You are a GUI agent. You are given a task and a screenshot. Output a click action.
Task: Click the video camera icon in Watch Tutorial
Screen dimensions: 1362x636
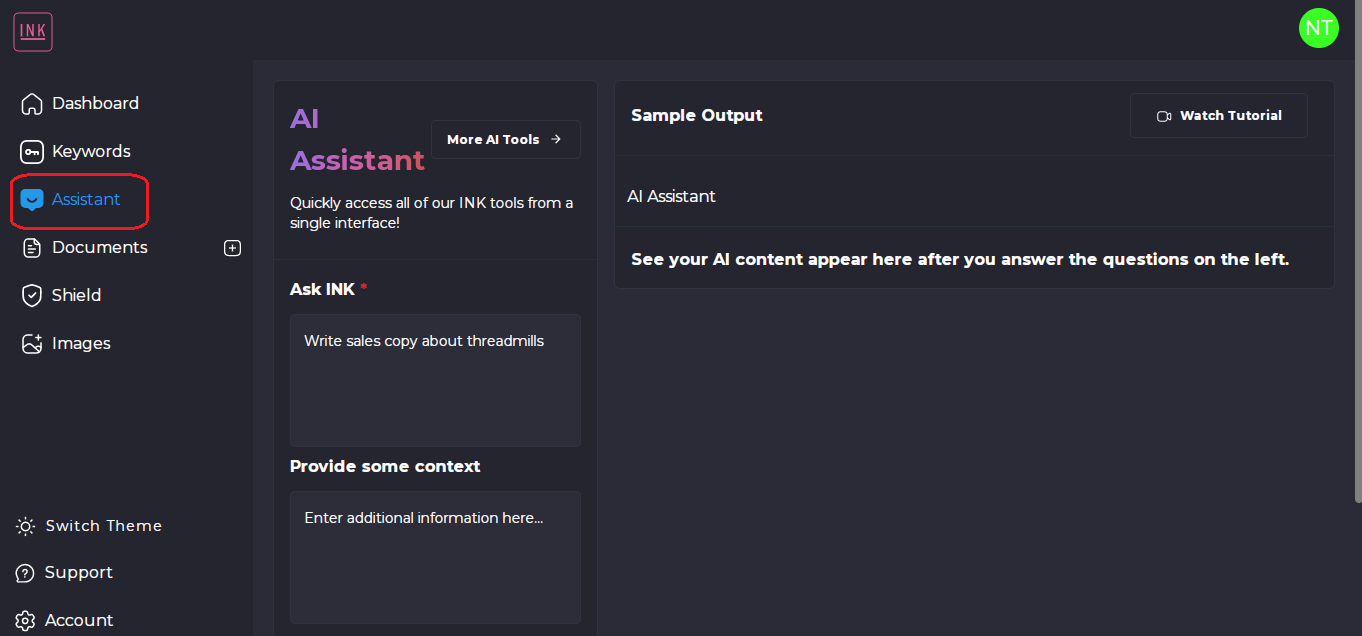(x=1164, y=116)
